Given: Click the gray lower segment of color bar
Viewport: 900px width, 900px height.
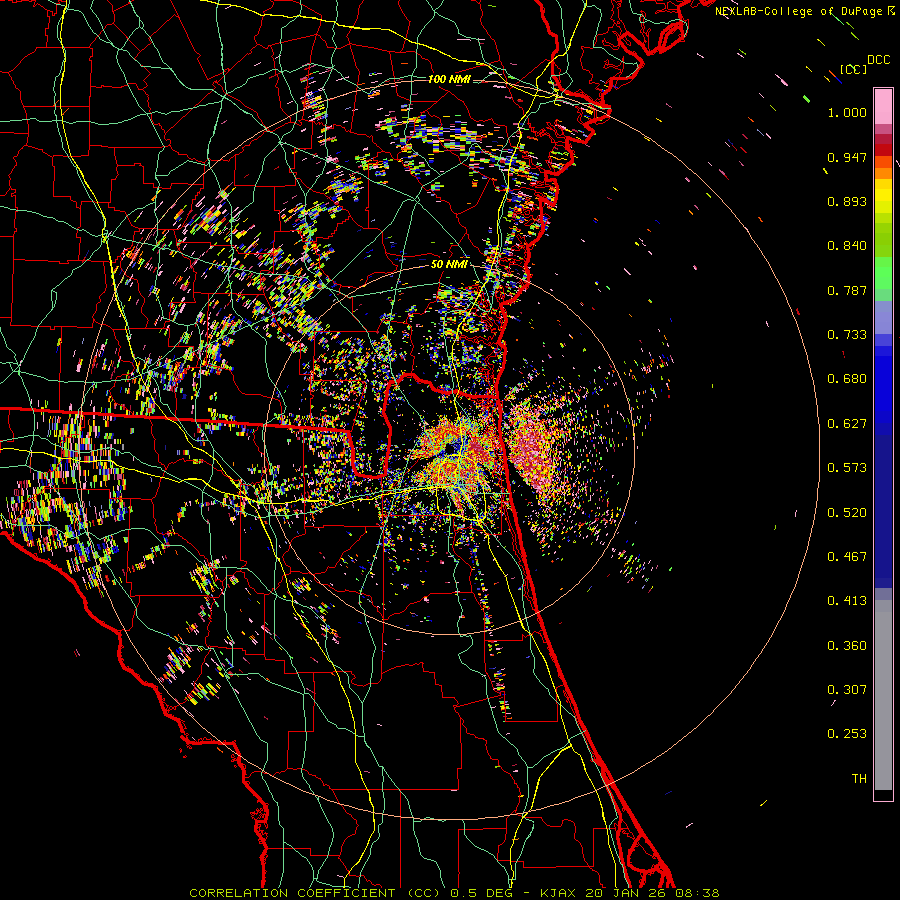Looking at the screenshot, I should 883,695.
